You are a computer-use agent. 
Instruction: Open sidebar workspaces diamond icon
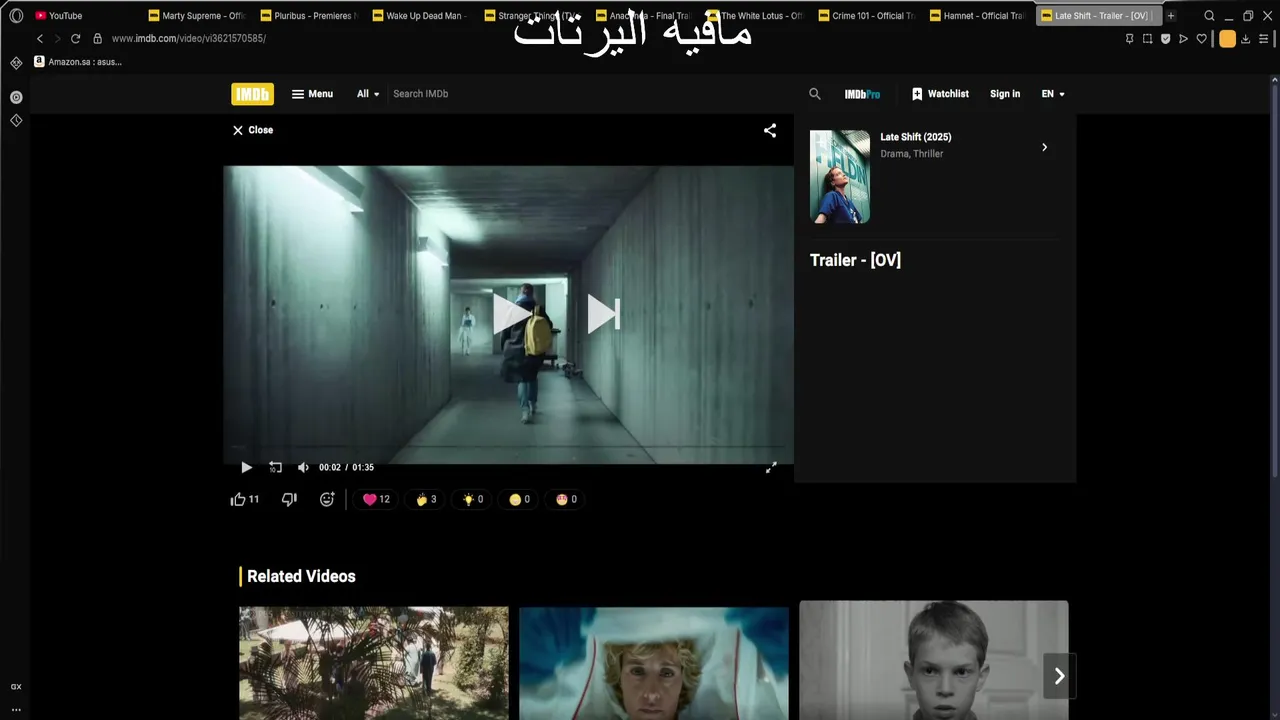16,62
